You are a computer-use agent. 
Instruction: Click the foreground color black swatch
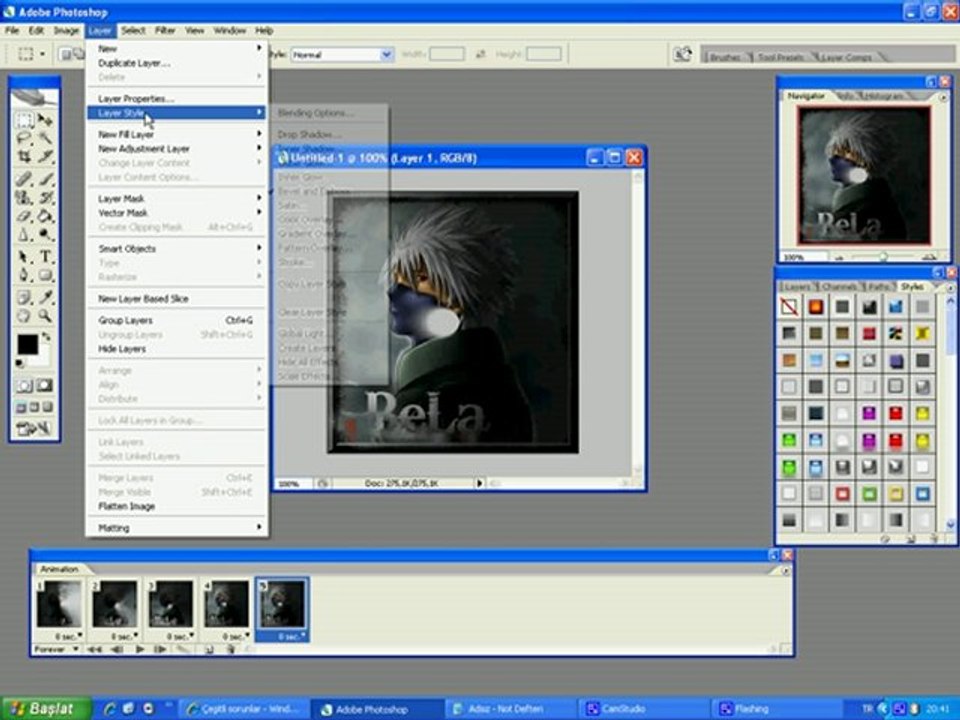click(x=27, y=345)
